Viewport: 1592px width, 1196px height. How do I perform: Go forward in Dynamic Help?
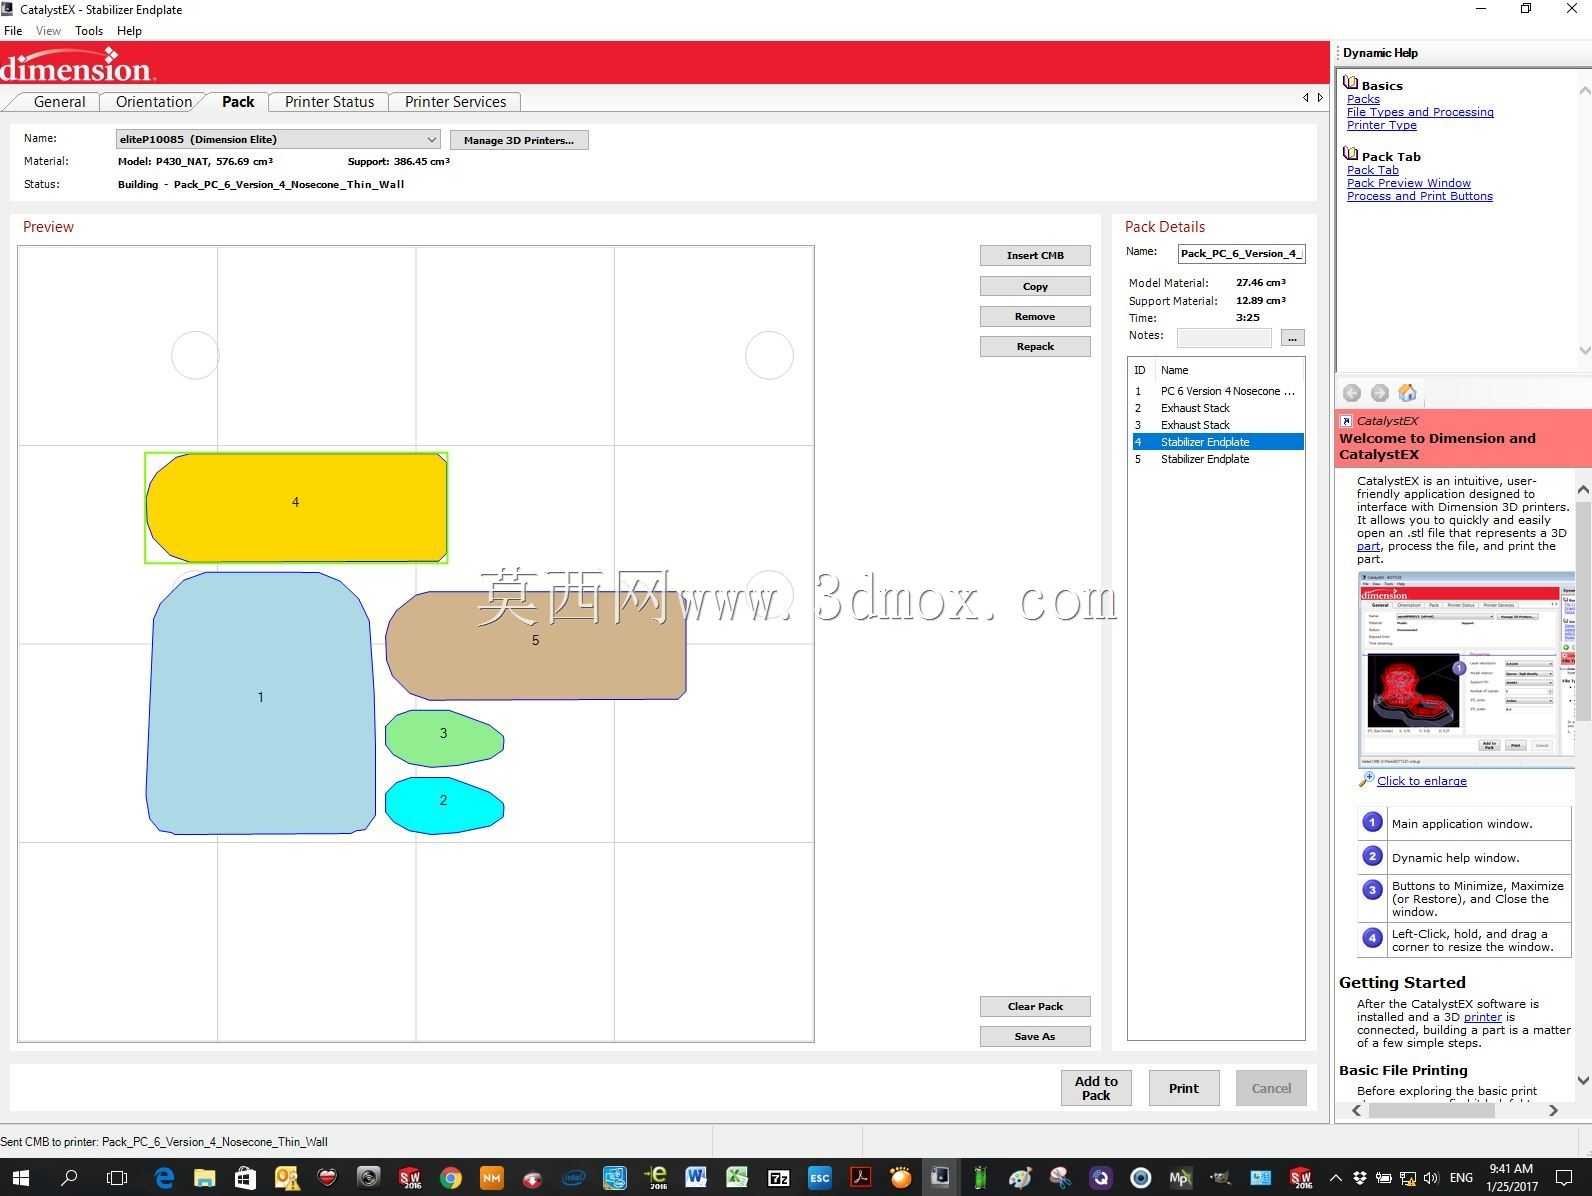[x=1380, y=393]
